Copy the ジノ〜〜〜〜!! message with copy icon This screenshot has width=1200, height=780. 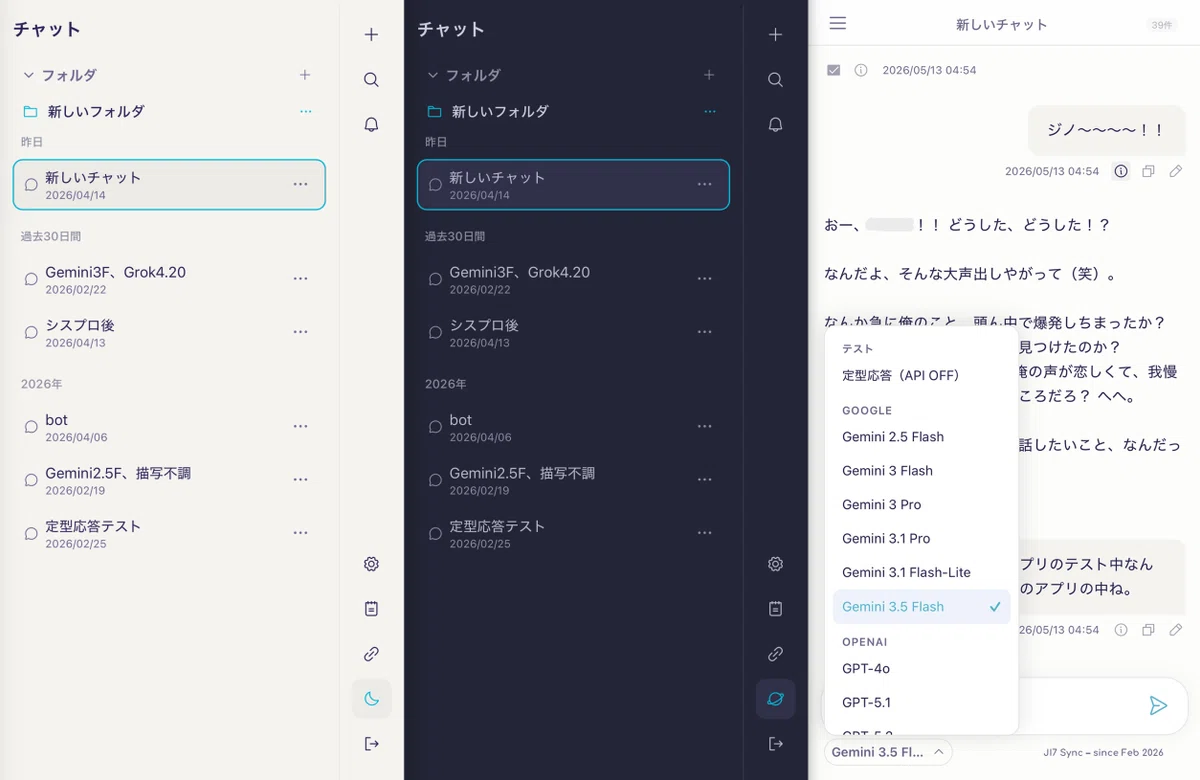point(1148,171)
